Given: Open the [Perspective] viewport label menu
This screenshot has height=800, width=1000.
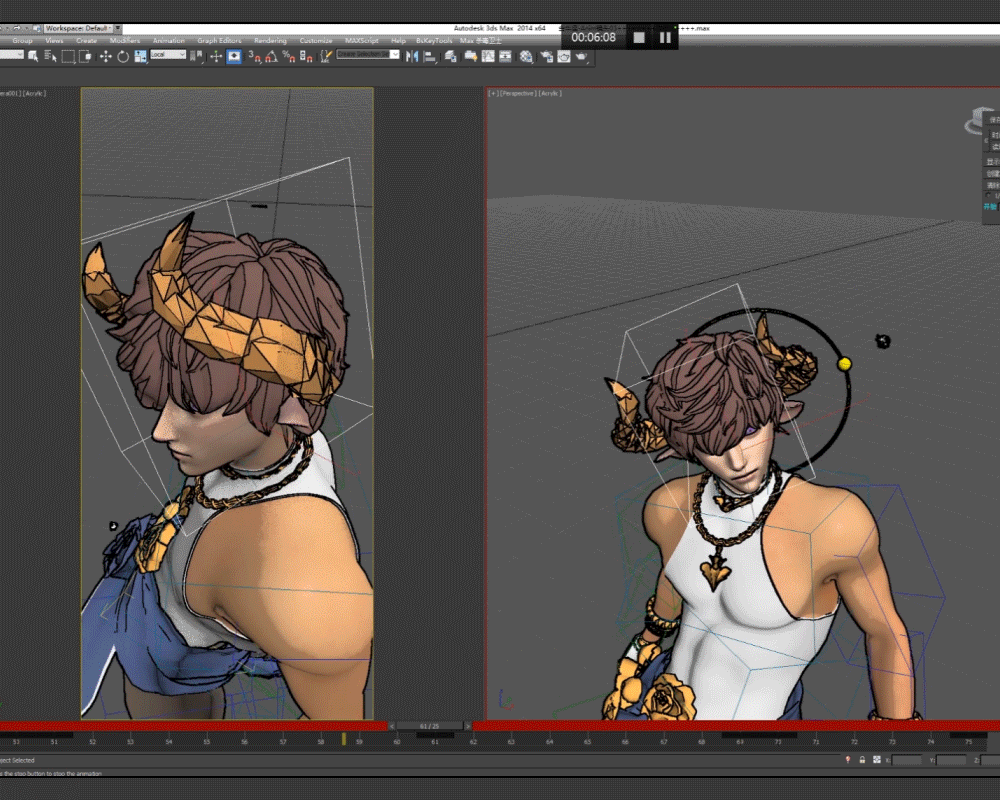Looking at the screenshot, I should 517,93.
